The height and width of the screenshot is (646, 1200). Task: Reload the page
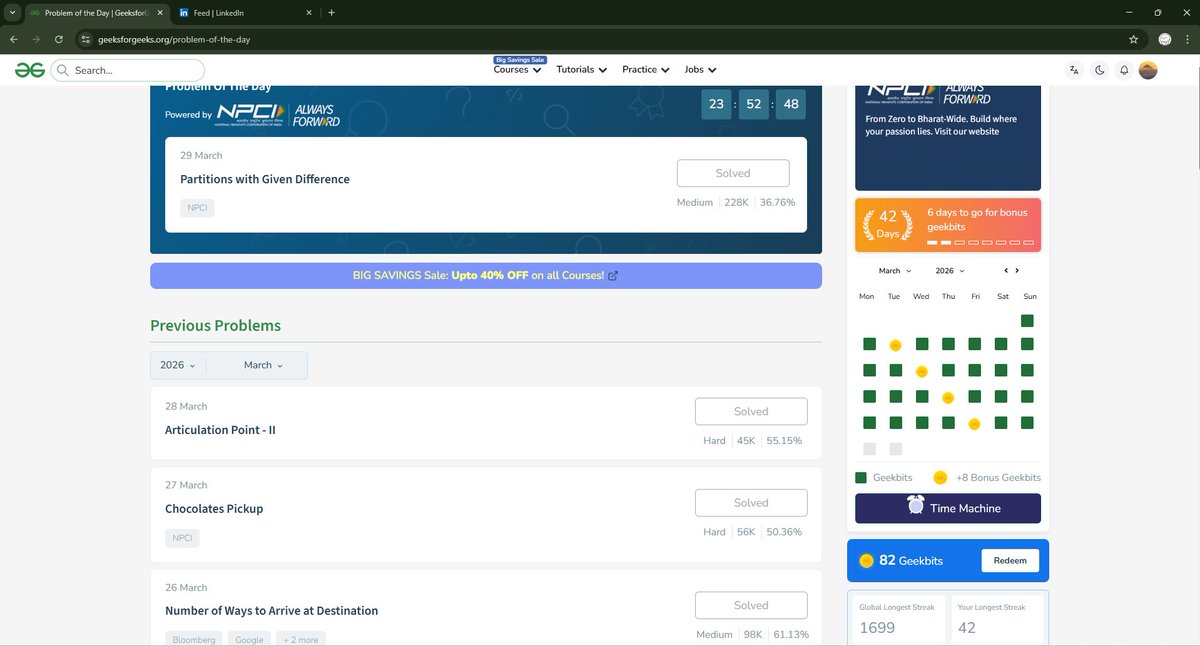point(59,39)
